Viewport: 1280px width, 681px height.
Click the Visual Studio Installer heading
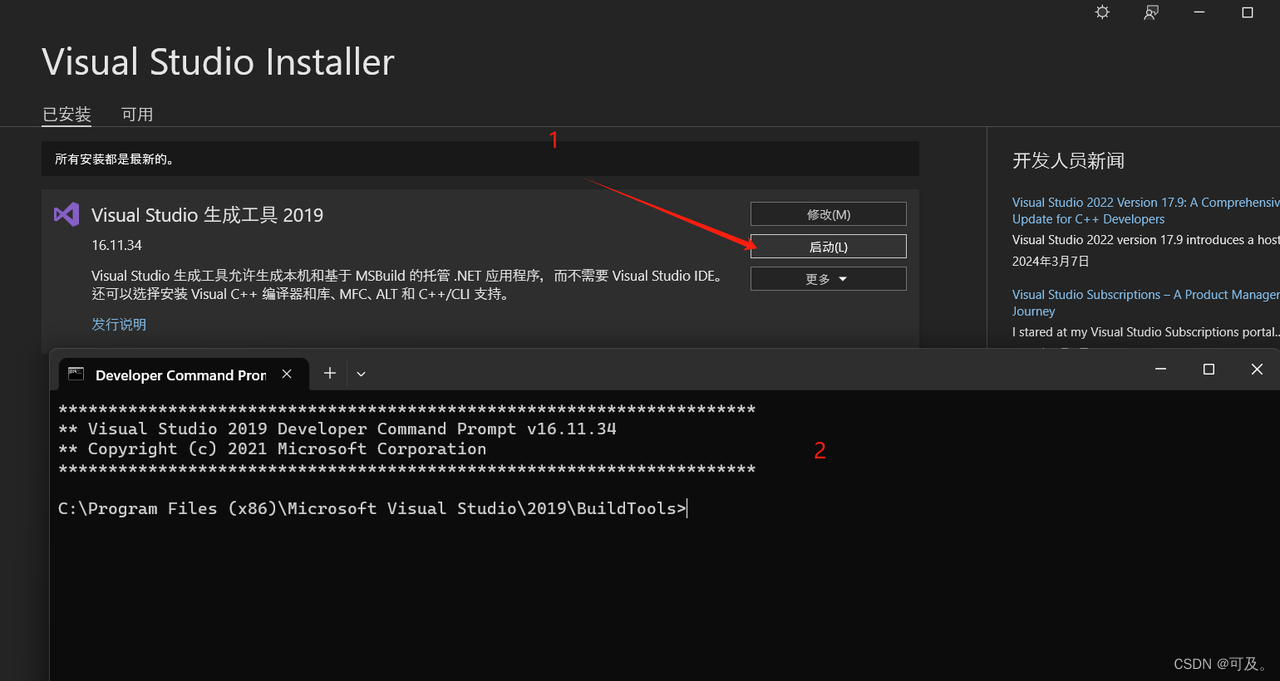tap(218, 62)
